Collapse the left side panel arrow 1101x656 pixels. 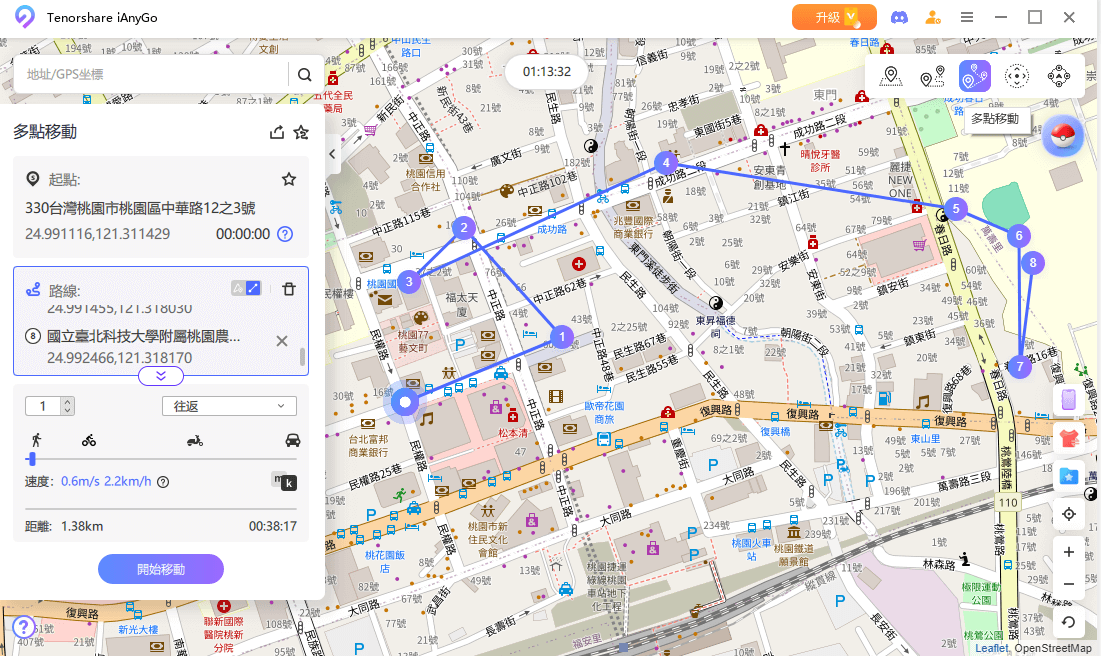point(332,154)
